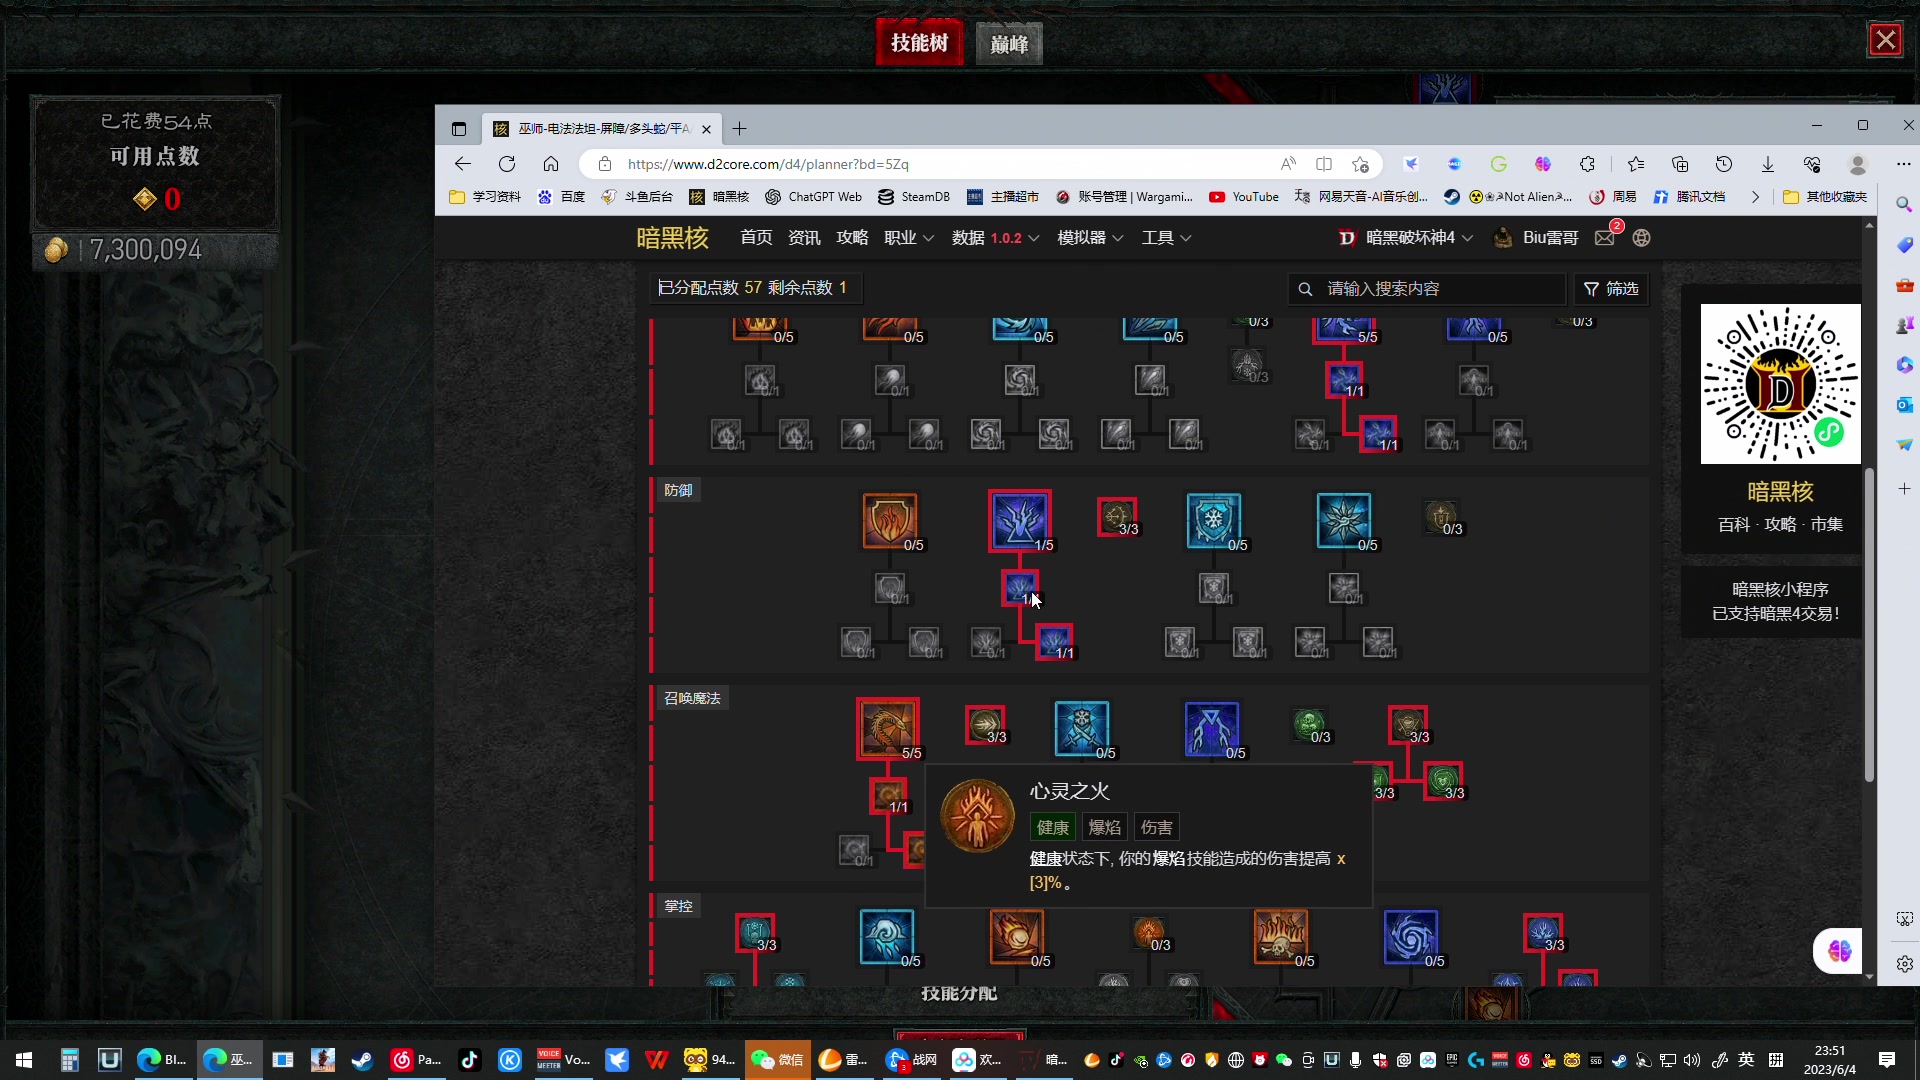Expand the 职业 dropdown menu
1920x1080 pixels.
[909, 238]
